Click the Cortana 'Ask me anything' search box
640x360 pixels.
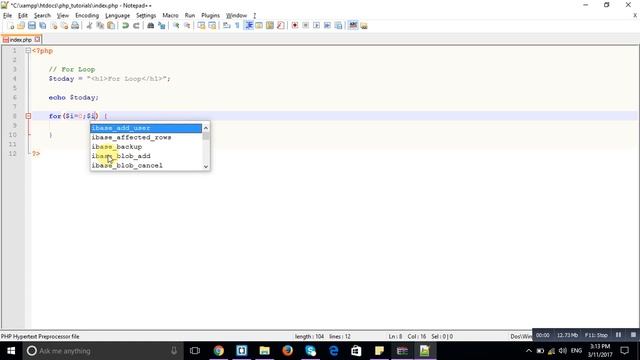point(102,351)
